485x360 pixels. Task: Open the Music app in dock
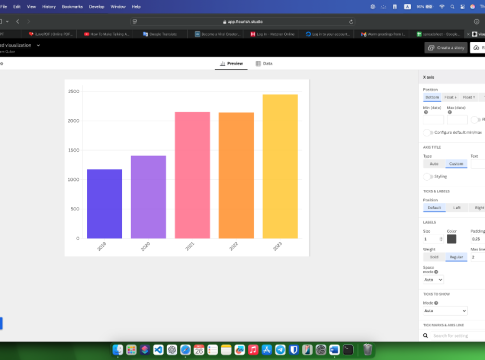253,350
